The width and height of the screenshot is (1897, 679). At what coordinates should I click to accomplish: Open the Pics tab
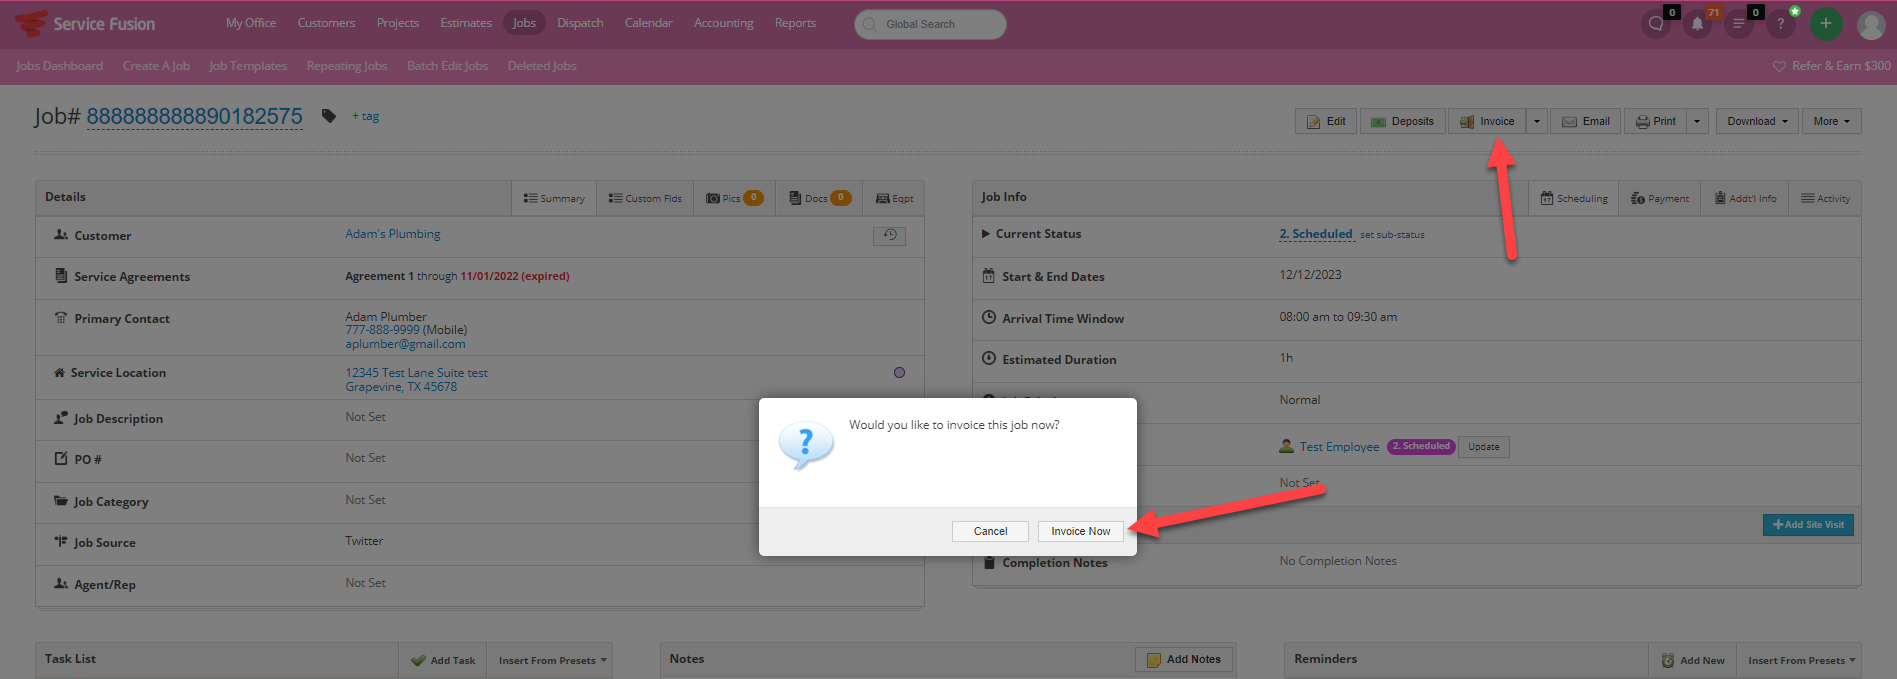pyautogui.click(x=734, y=198)
